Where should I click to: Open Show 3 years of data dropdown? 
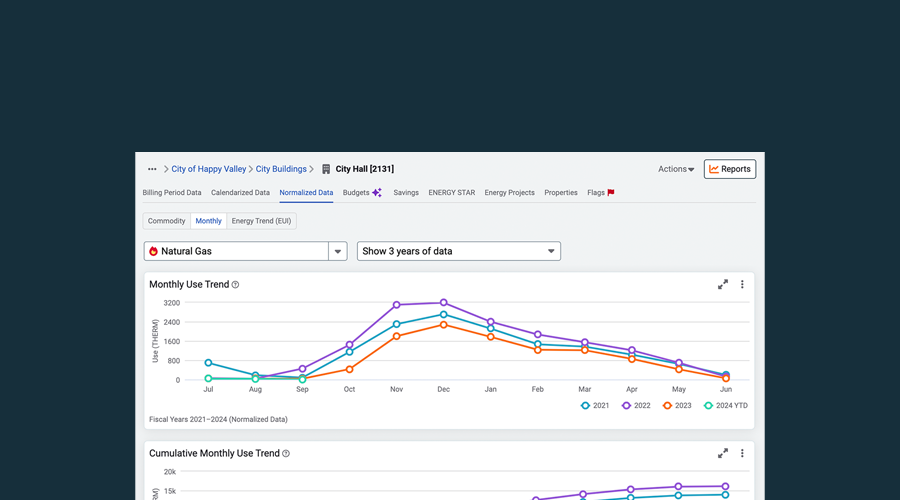tap(458, 252)
